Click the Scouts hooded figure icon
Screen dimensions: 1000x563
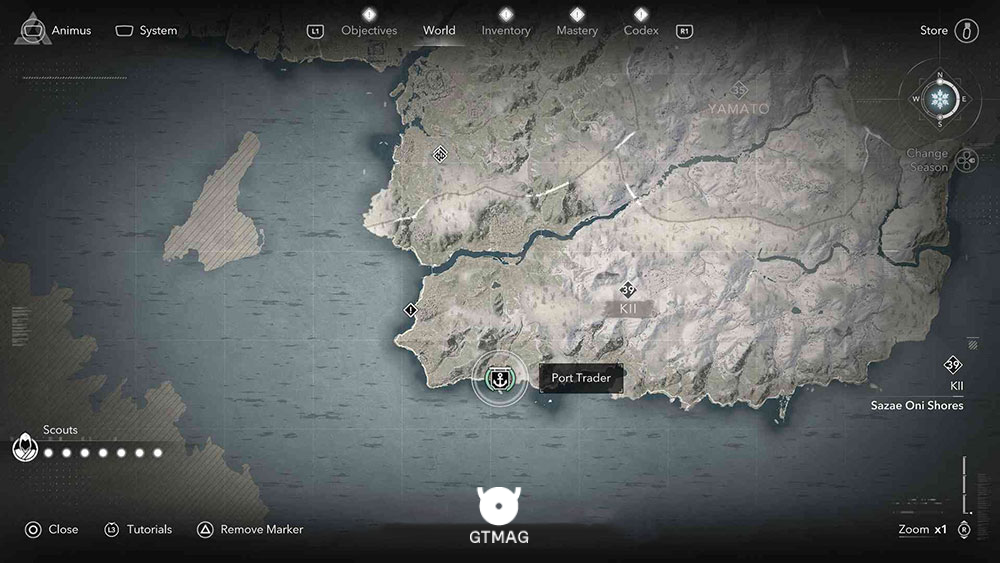pyautogui.click(x=25, y=446)
